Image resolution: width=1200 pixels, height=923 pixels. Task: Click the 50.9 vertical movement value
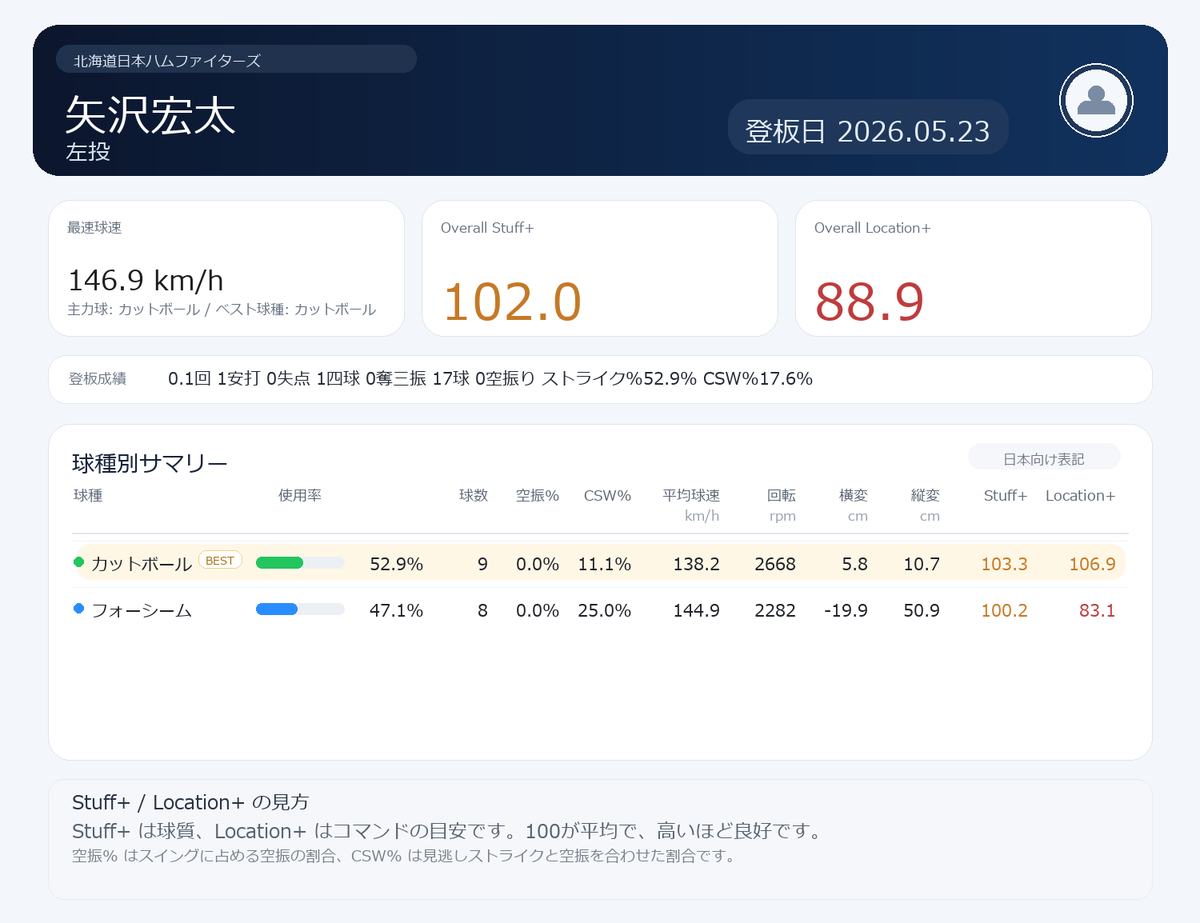click(922, 610)
